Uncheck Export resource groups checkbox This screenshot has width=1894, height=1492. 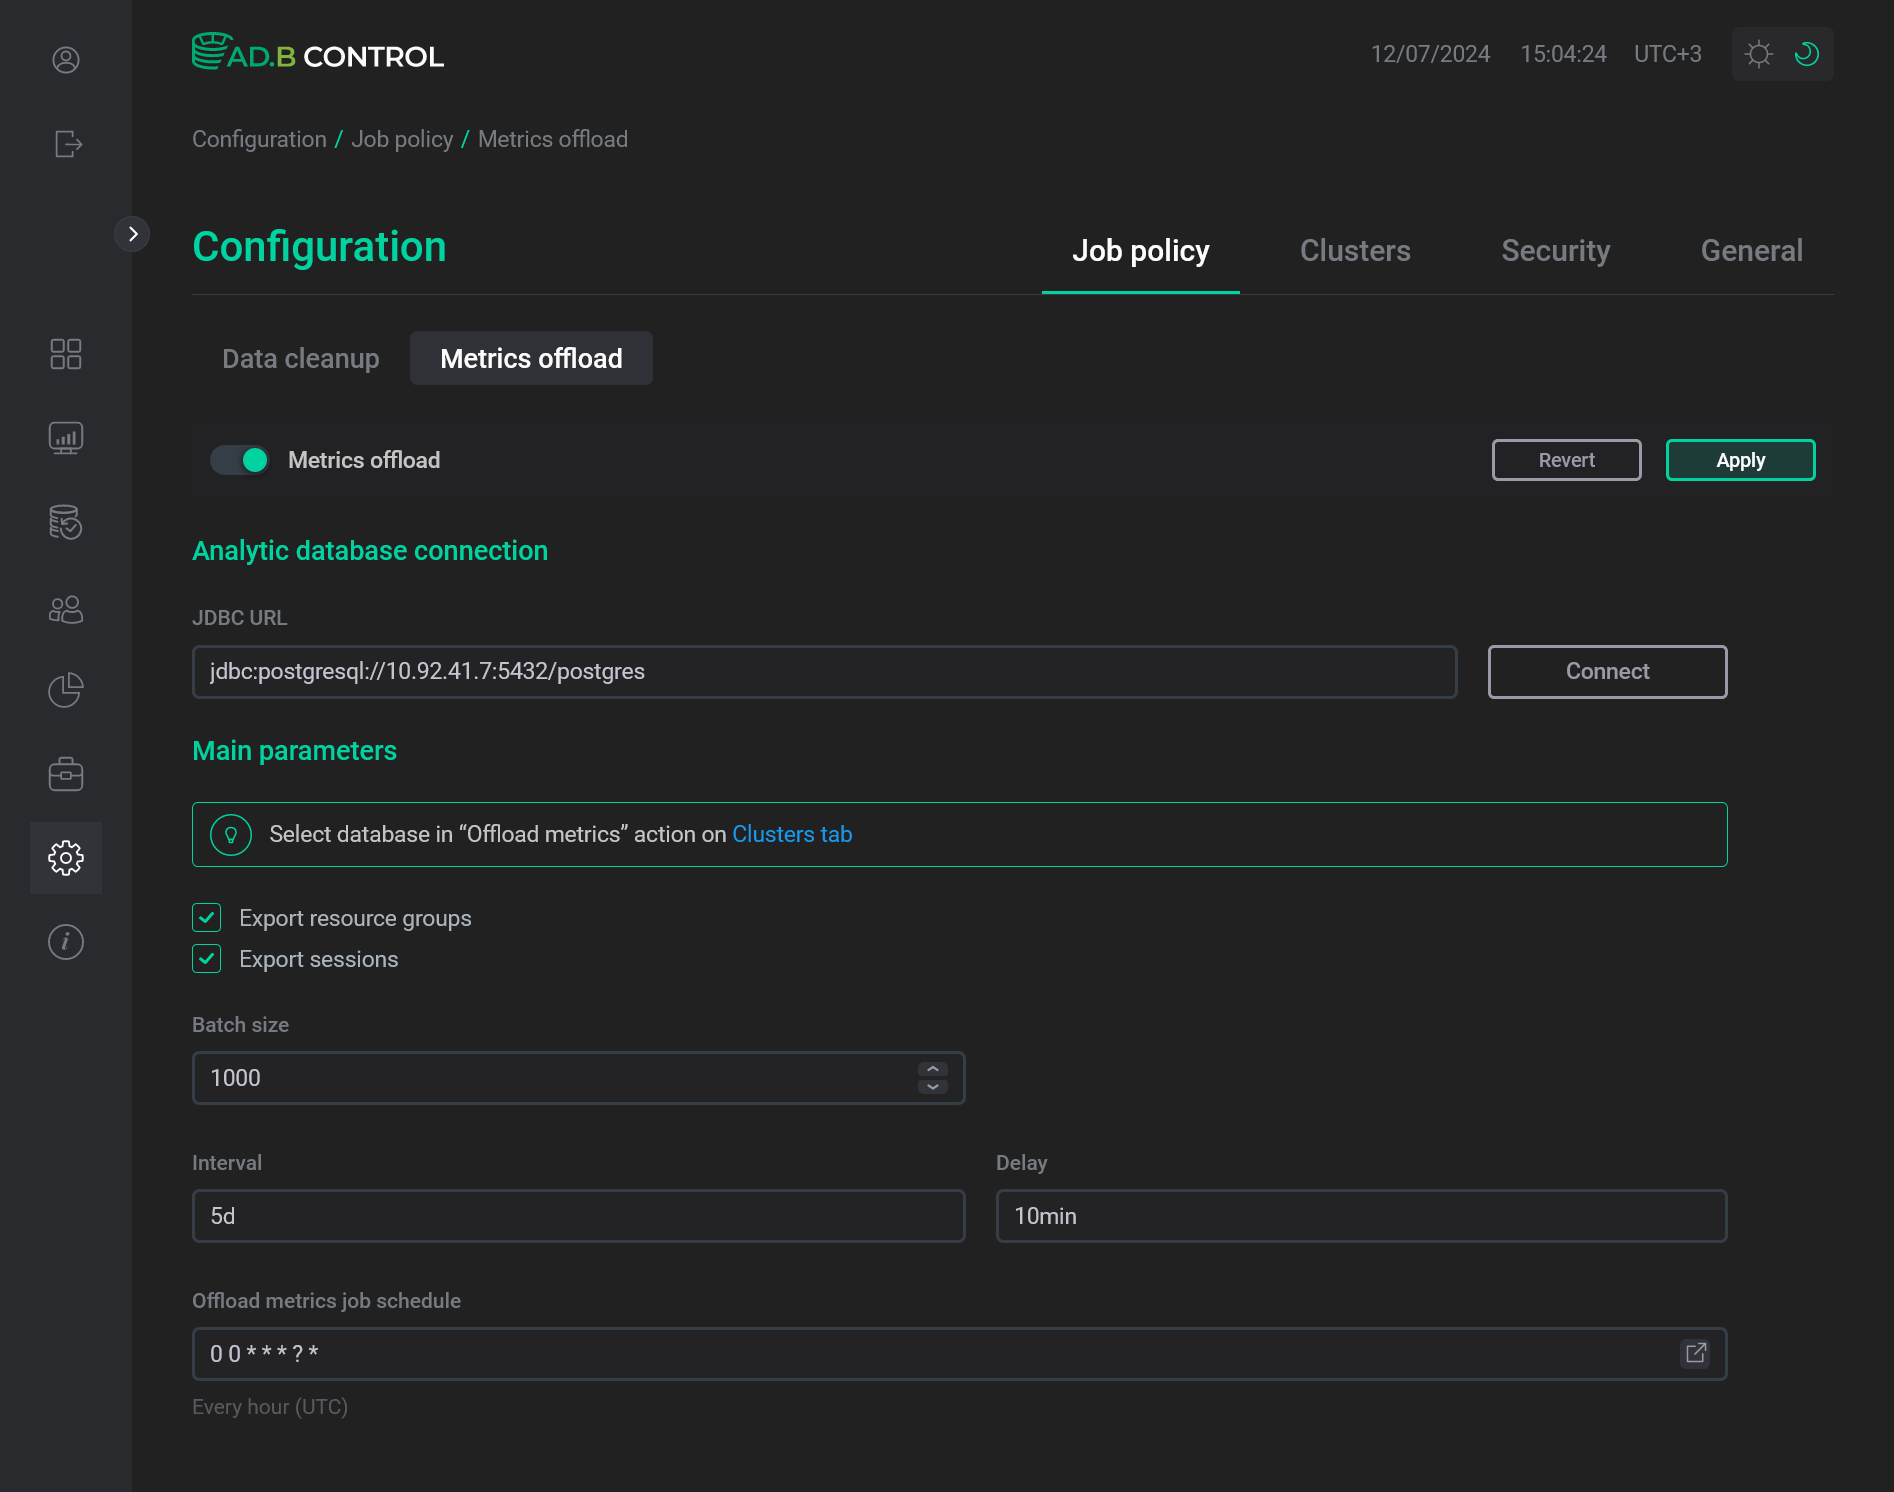click(207, 918)
